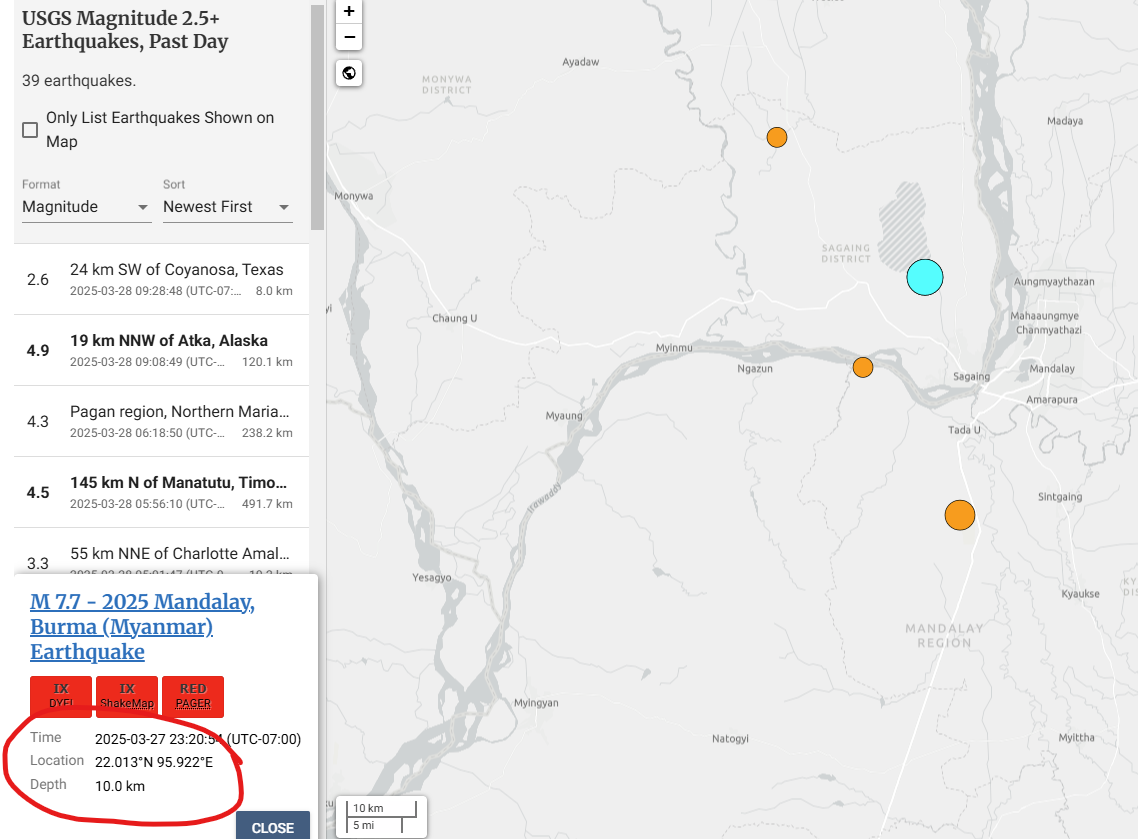
Task: Open the Pagan region, Northern Mariana earthquake
Action: point(161,422)
